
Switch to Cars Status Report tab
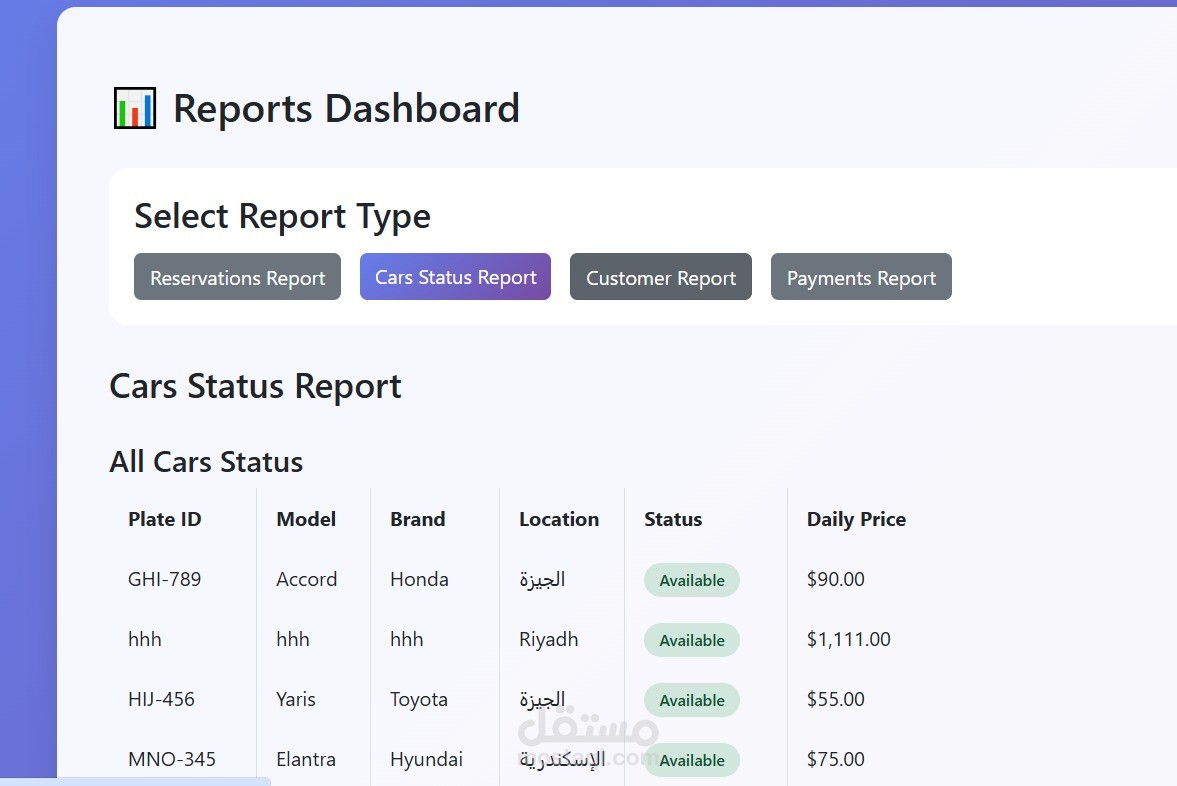[455, 277]
